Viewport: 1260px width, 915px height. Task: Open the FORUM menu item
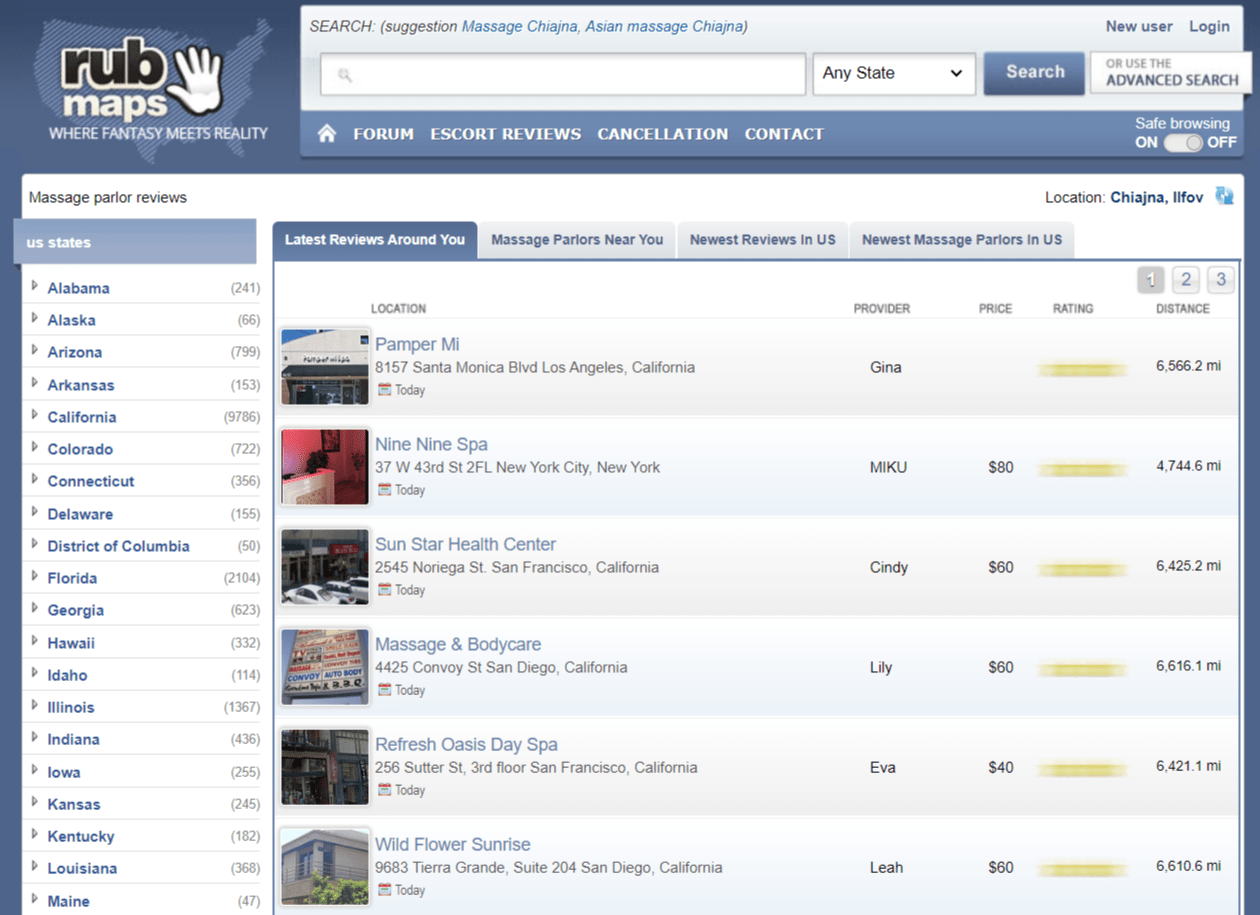383,134
